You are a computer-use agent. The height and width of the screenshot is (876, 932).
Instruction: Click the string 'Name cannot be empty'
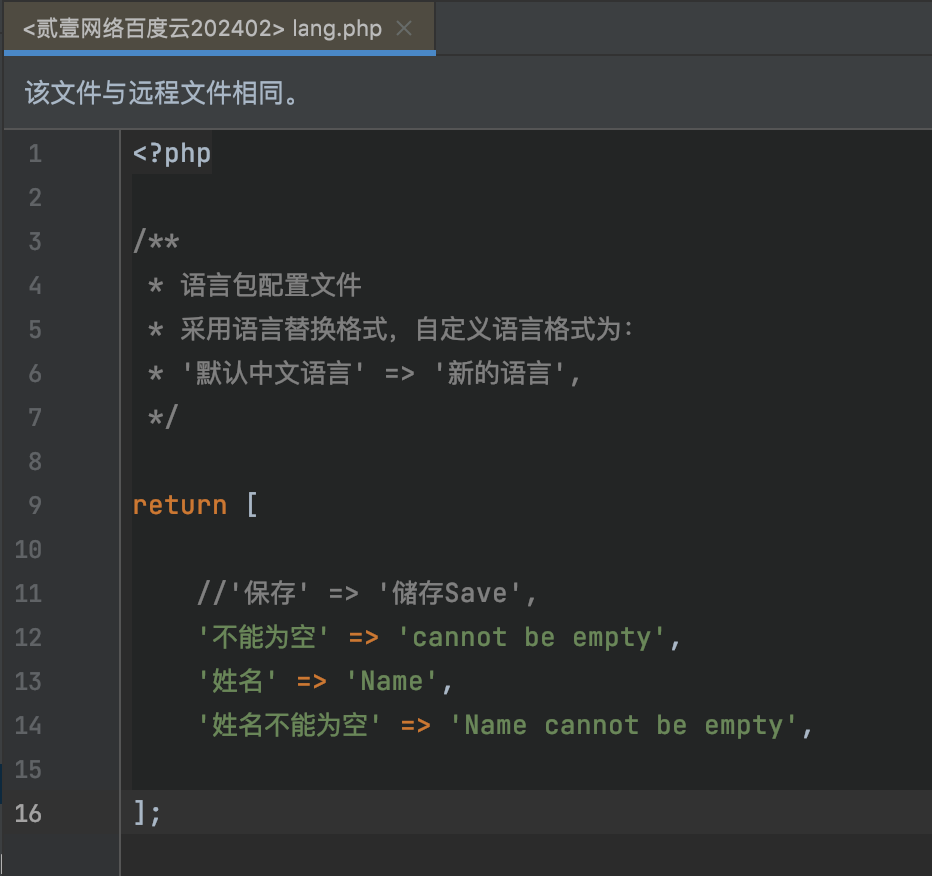(624, 725)
